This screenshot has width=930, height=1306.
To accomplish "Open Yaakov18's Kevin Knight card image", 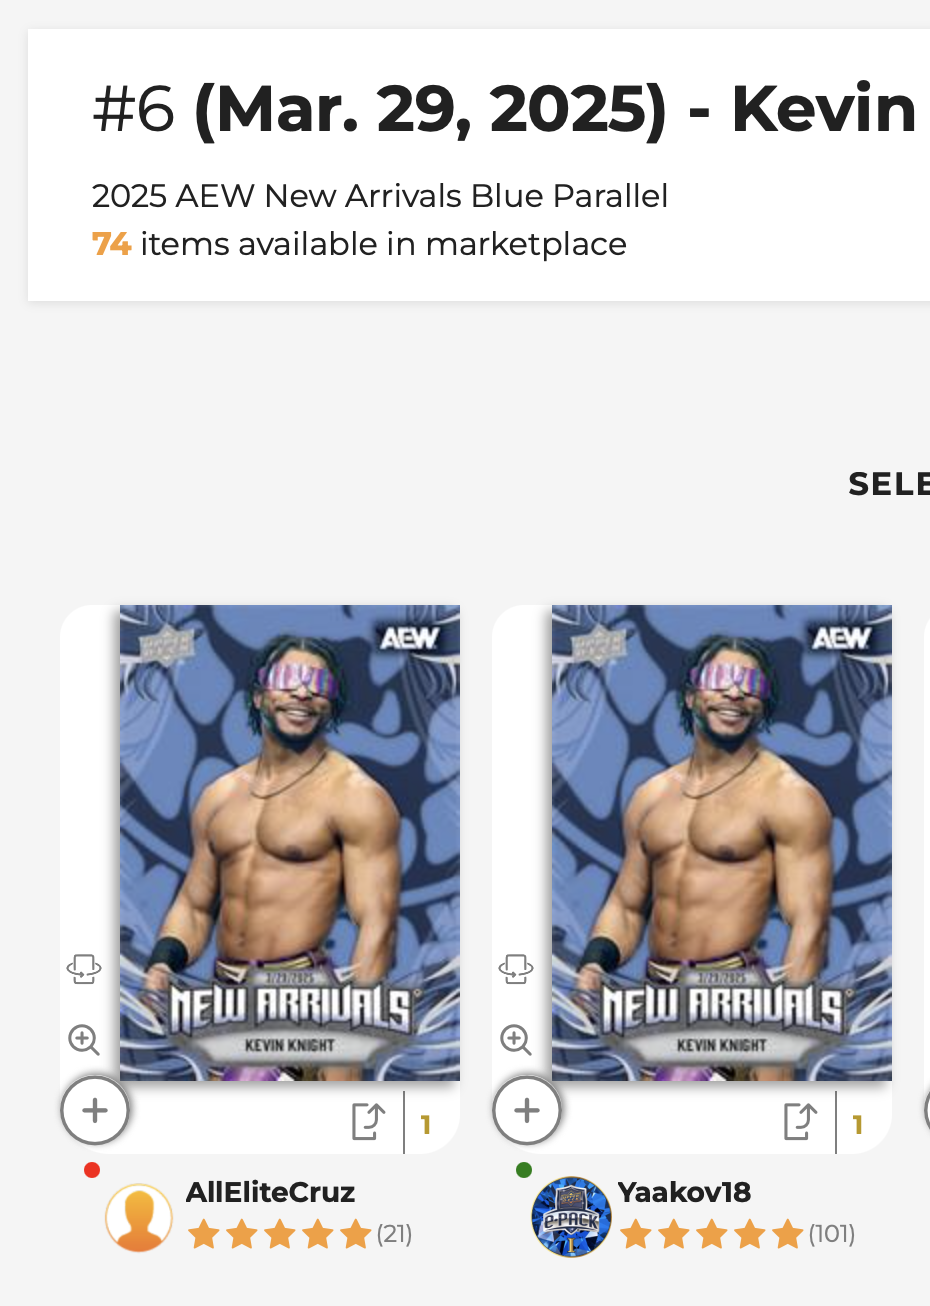I will point(722,843).
